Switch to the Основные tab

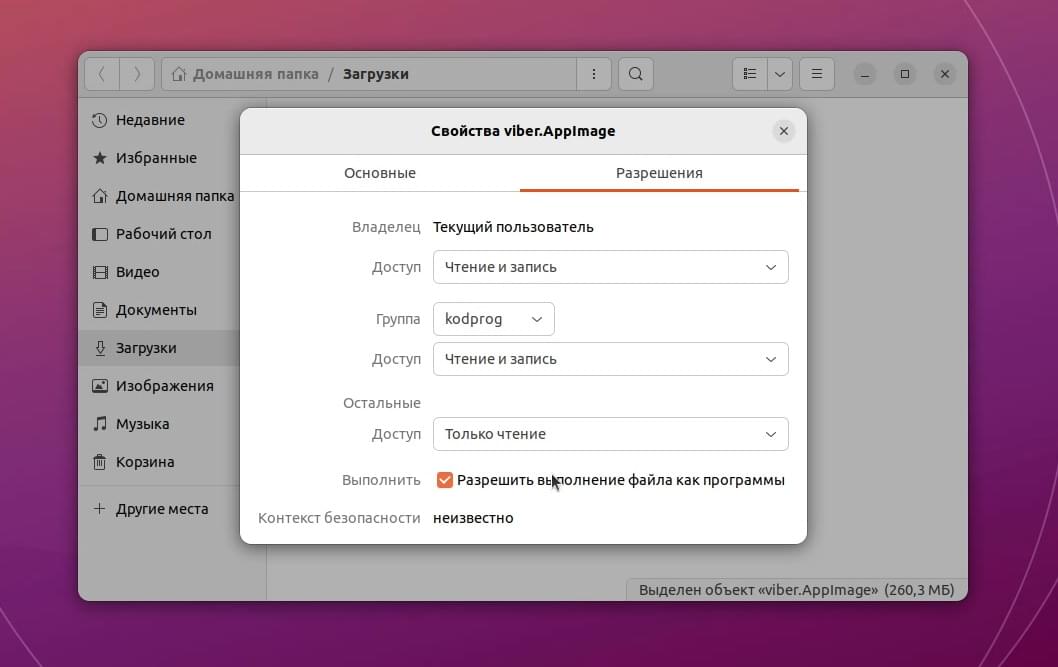point(380,173)
